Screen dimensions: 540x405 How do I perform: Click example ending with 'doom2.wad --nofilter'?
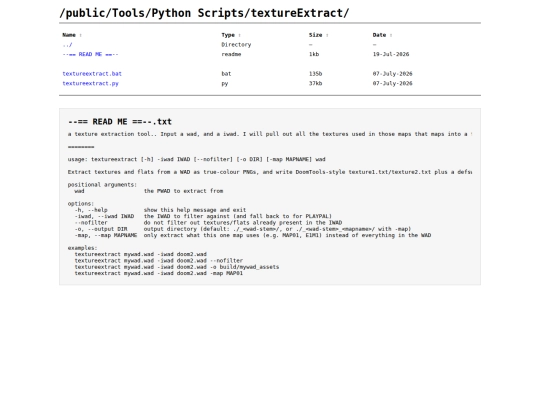tap(159, 261)
